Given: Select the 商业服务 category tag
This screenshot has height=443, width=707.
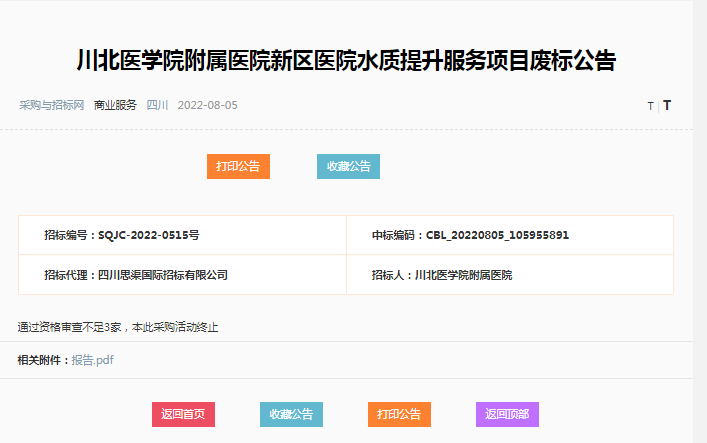Looking at the screenshot, I should point(115,105).
